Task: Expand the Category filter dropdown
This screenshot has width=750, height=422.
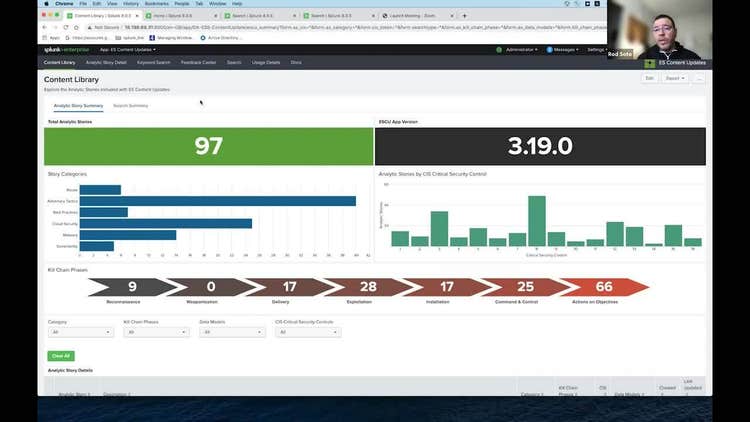Action: click(x=80, y=332)
